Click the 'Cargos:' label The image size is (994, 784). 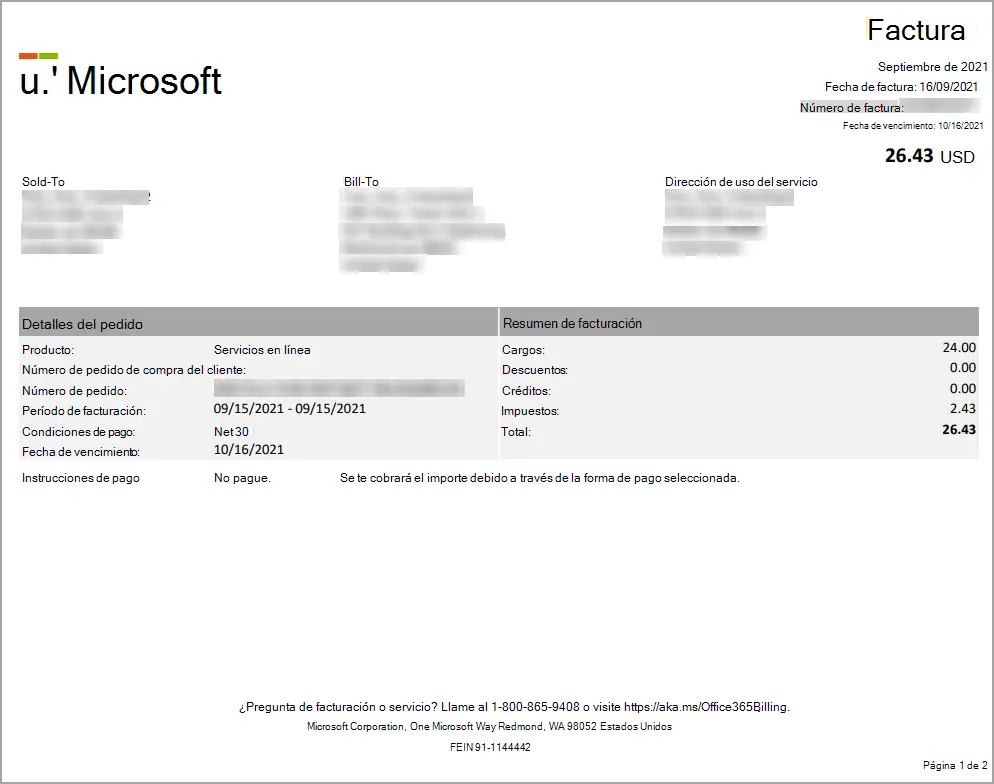tap(523, 350)
